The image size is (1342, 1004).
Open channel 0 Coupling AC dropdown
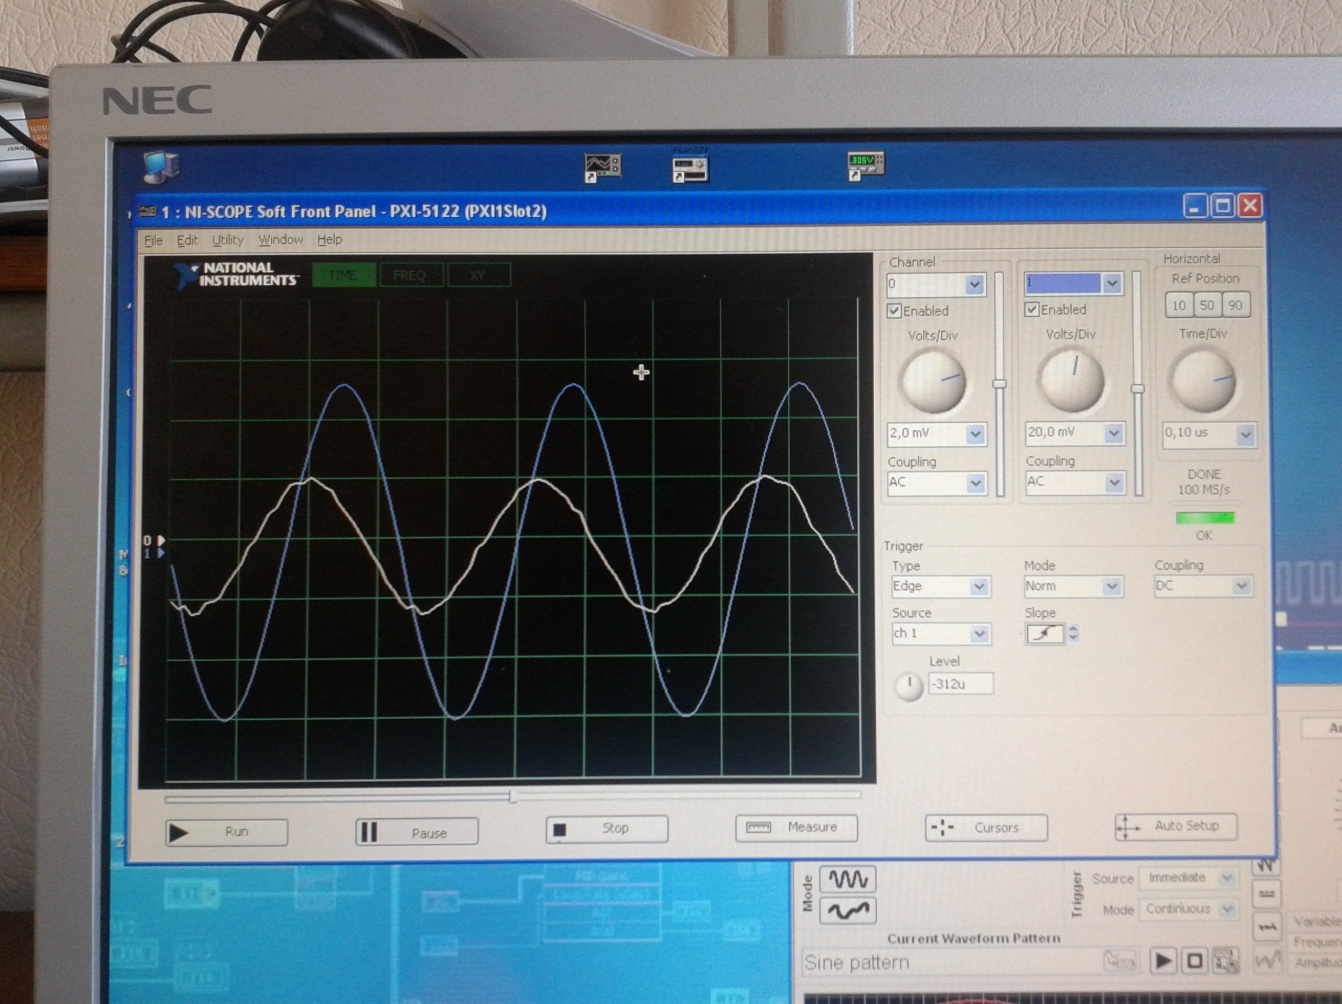(x=975, y=483)
